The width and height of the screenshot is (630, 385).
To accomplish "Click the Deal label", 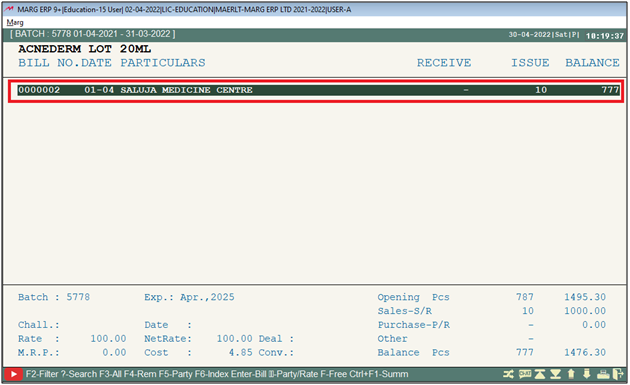I will tap(276, 339).
